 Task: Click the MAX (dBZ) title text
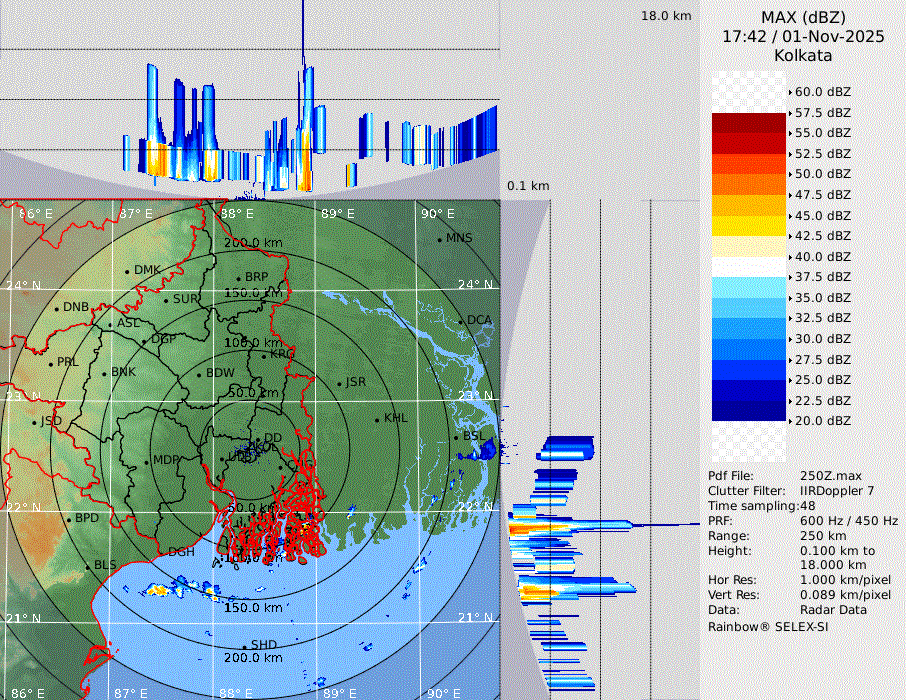click(x=803, y=17)
